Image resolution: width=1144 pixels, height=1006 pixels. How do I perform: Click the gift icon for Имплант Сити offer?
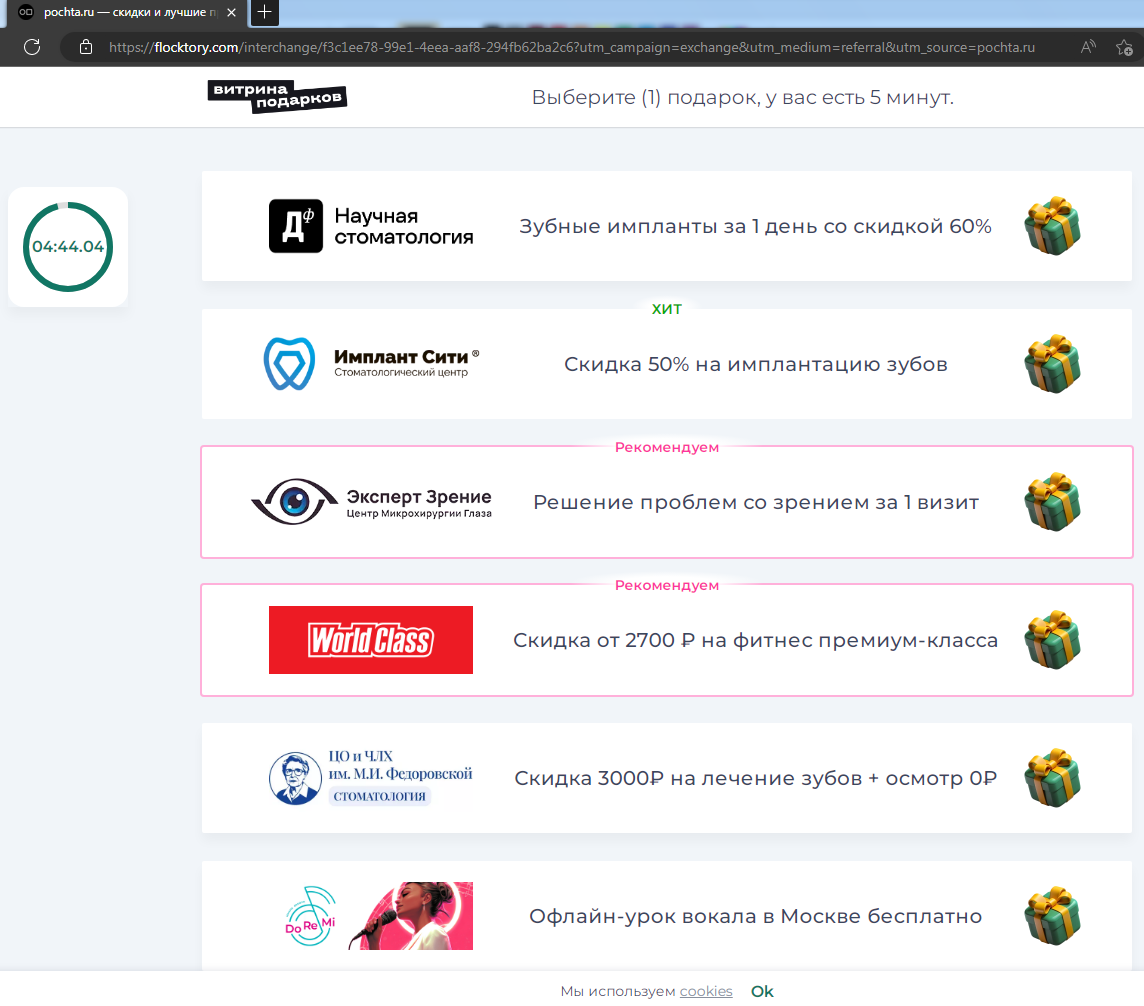click(x=1052, y=364)
